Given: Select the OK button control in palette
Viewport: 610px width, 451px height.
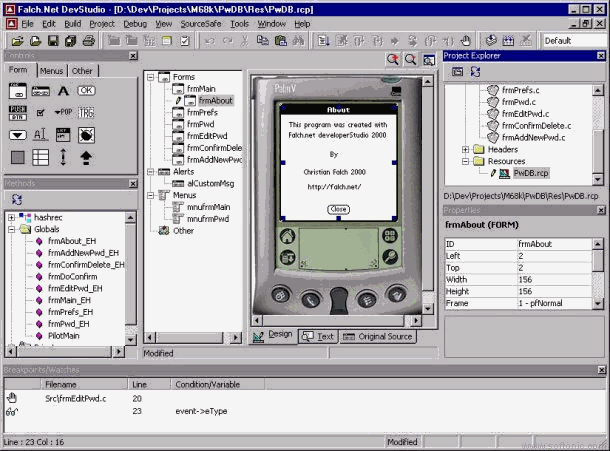Looking at the screenshot, I should (x=87, y=90).
